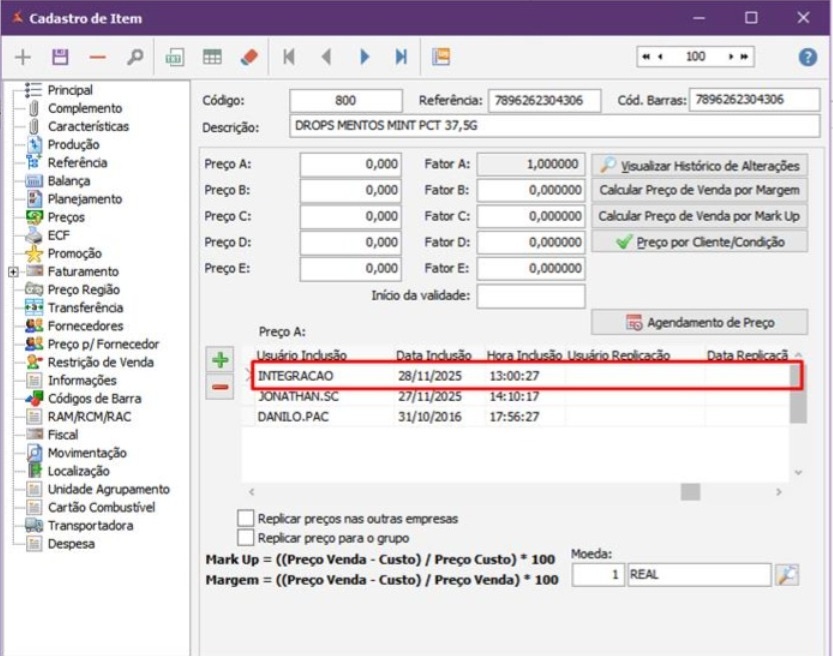Clear fields with the eraser icon

pos(249,57)
